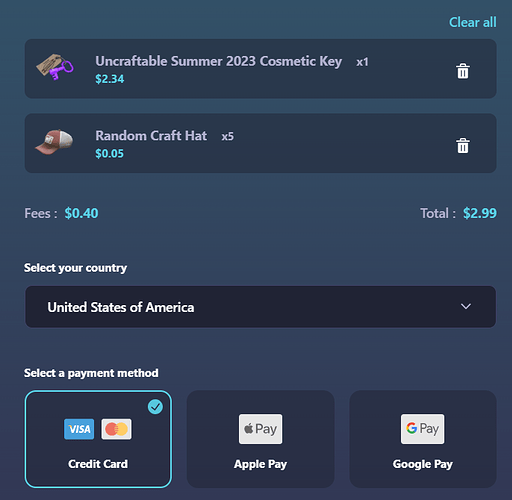Select Credit Card payment method

click(98, 439)
